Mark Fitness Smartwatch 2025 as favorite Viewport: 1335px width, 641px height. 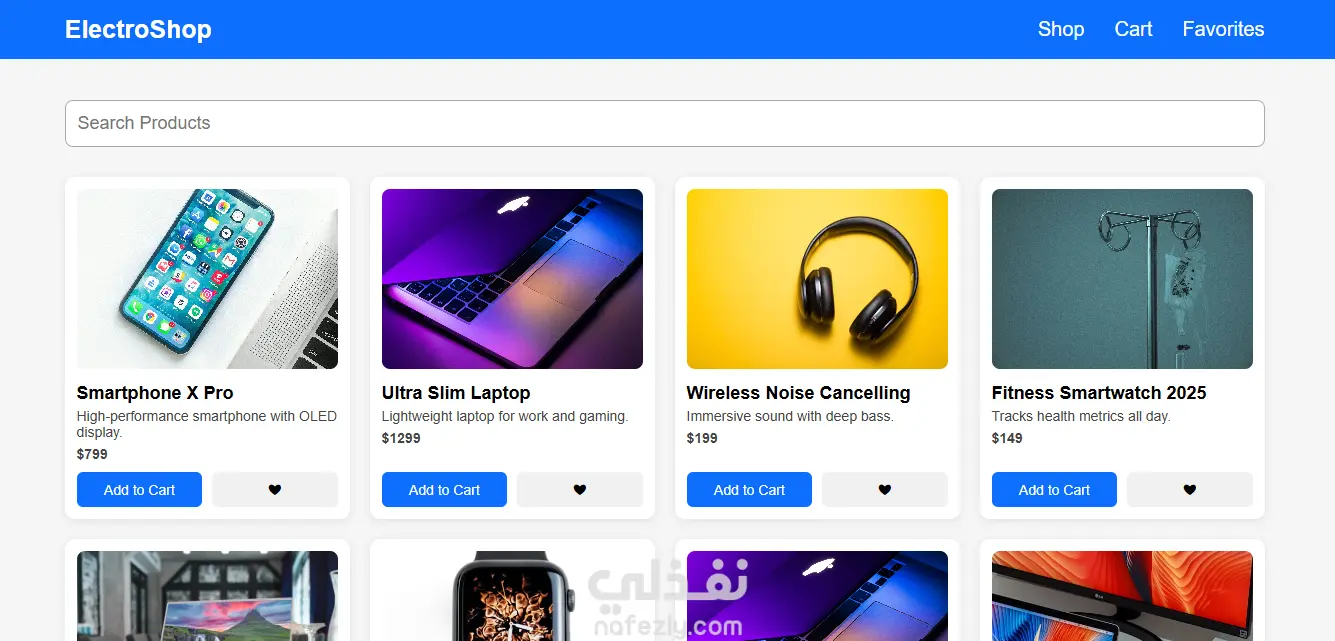click(1190, 490)
